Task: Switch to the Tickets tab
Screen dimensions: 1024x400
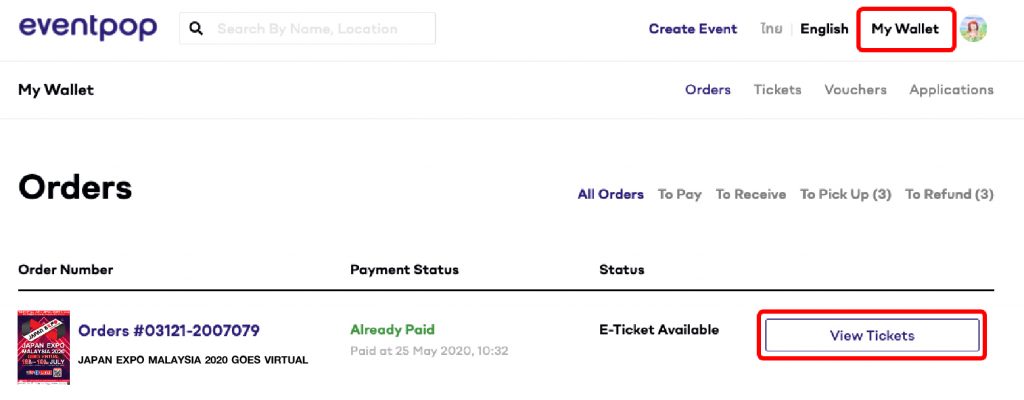Action: pos(777,90)
